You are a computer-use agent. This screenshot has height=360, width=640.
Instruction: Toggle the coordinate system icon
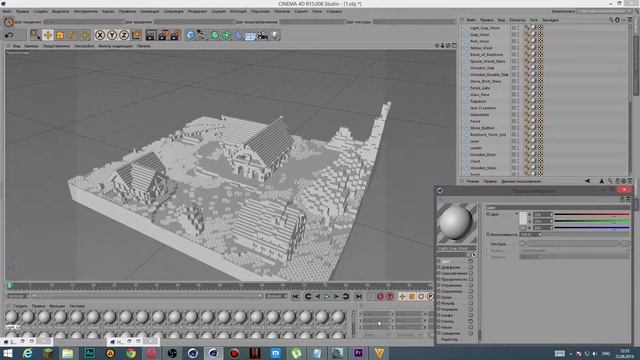coord(136,36)
